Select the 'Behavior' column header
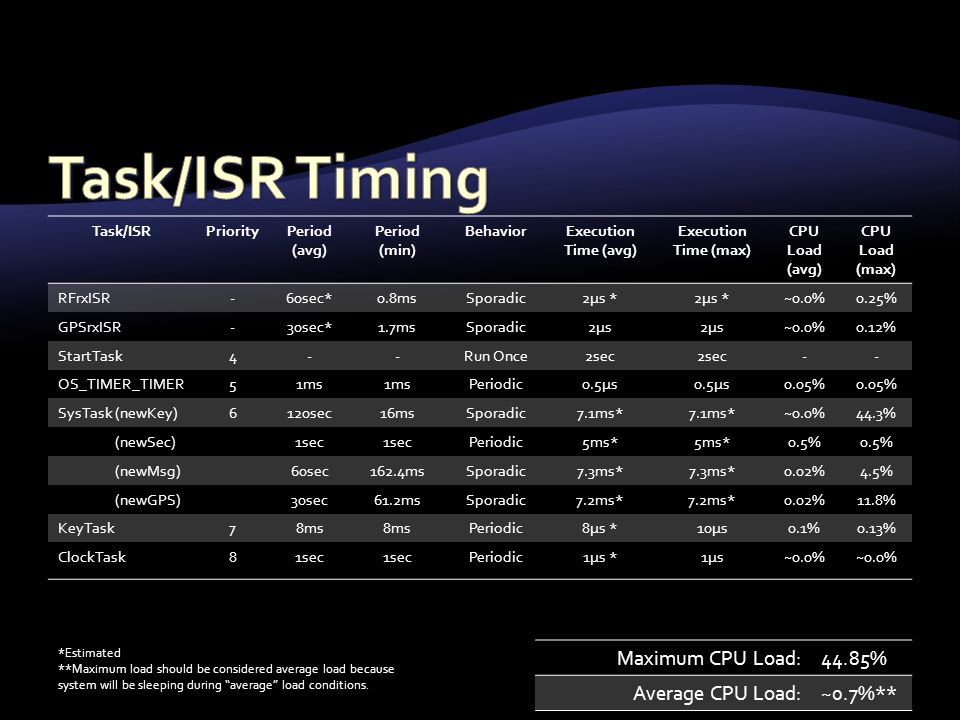The height and width of the screenshot is (720, 960). click(495, 231)
